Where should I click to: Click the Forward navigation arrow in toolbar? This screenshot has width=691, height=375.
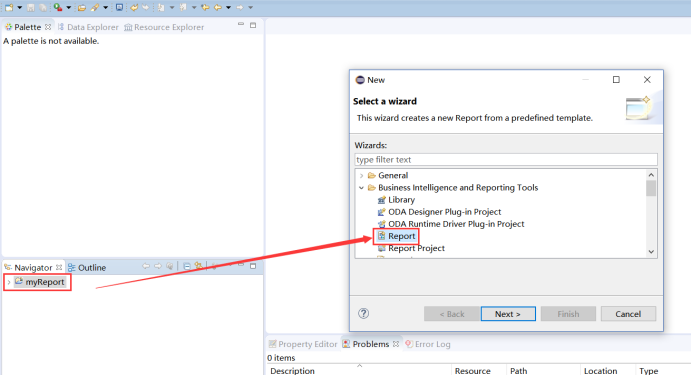240,7
